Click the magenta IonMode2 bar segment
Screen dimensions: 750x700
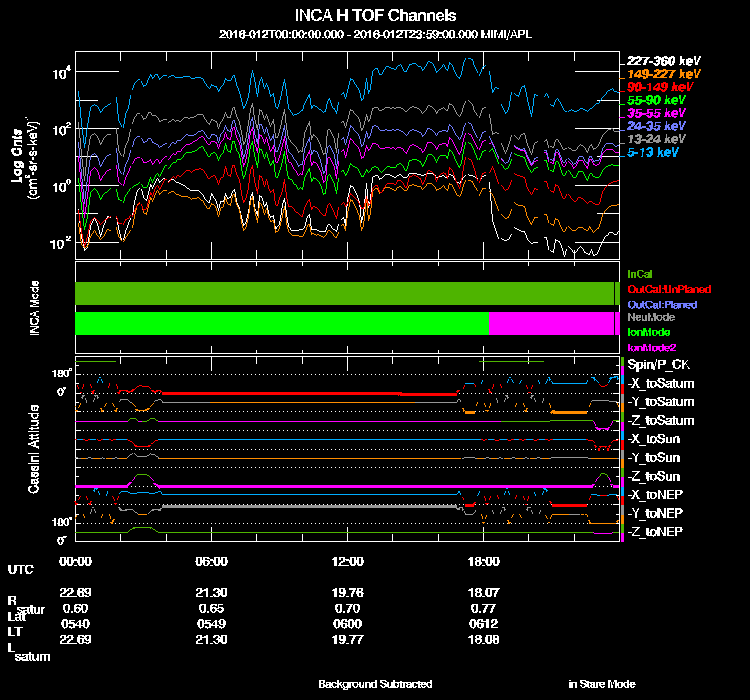551,323
